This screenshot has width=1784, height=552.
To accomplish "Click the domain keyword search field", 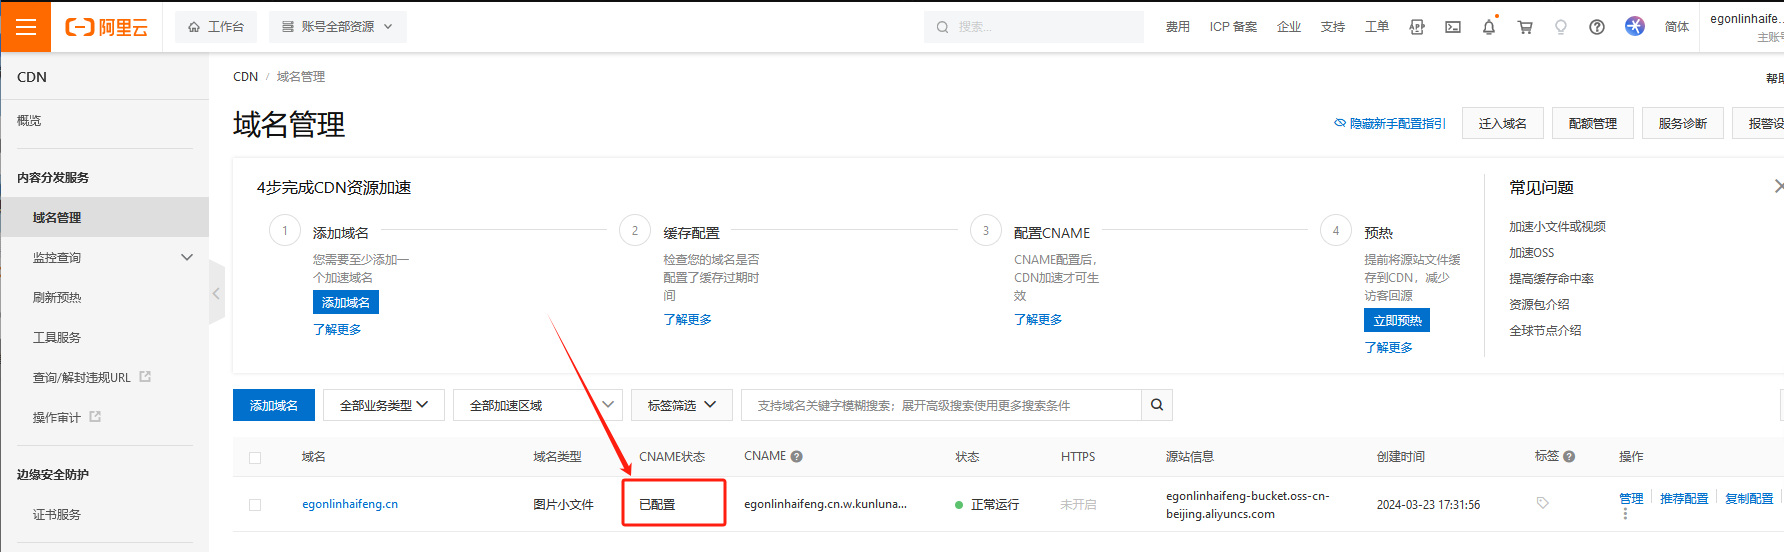I will click(940, 405).
